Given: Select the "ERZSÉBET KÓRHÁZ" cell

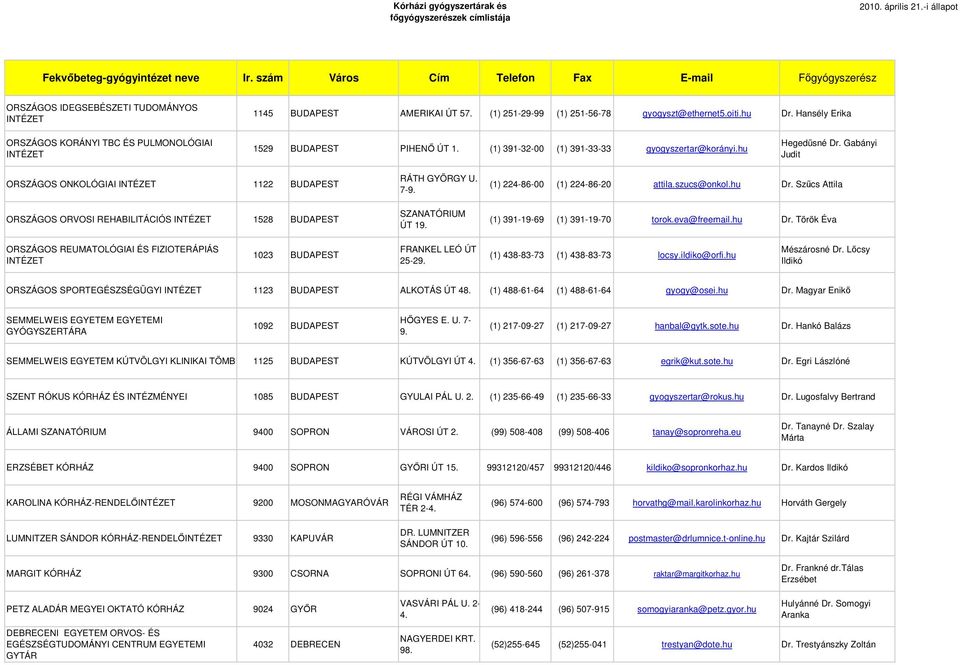Looking at the screenshot, I should click(x=121, y=467).
